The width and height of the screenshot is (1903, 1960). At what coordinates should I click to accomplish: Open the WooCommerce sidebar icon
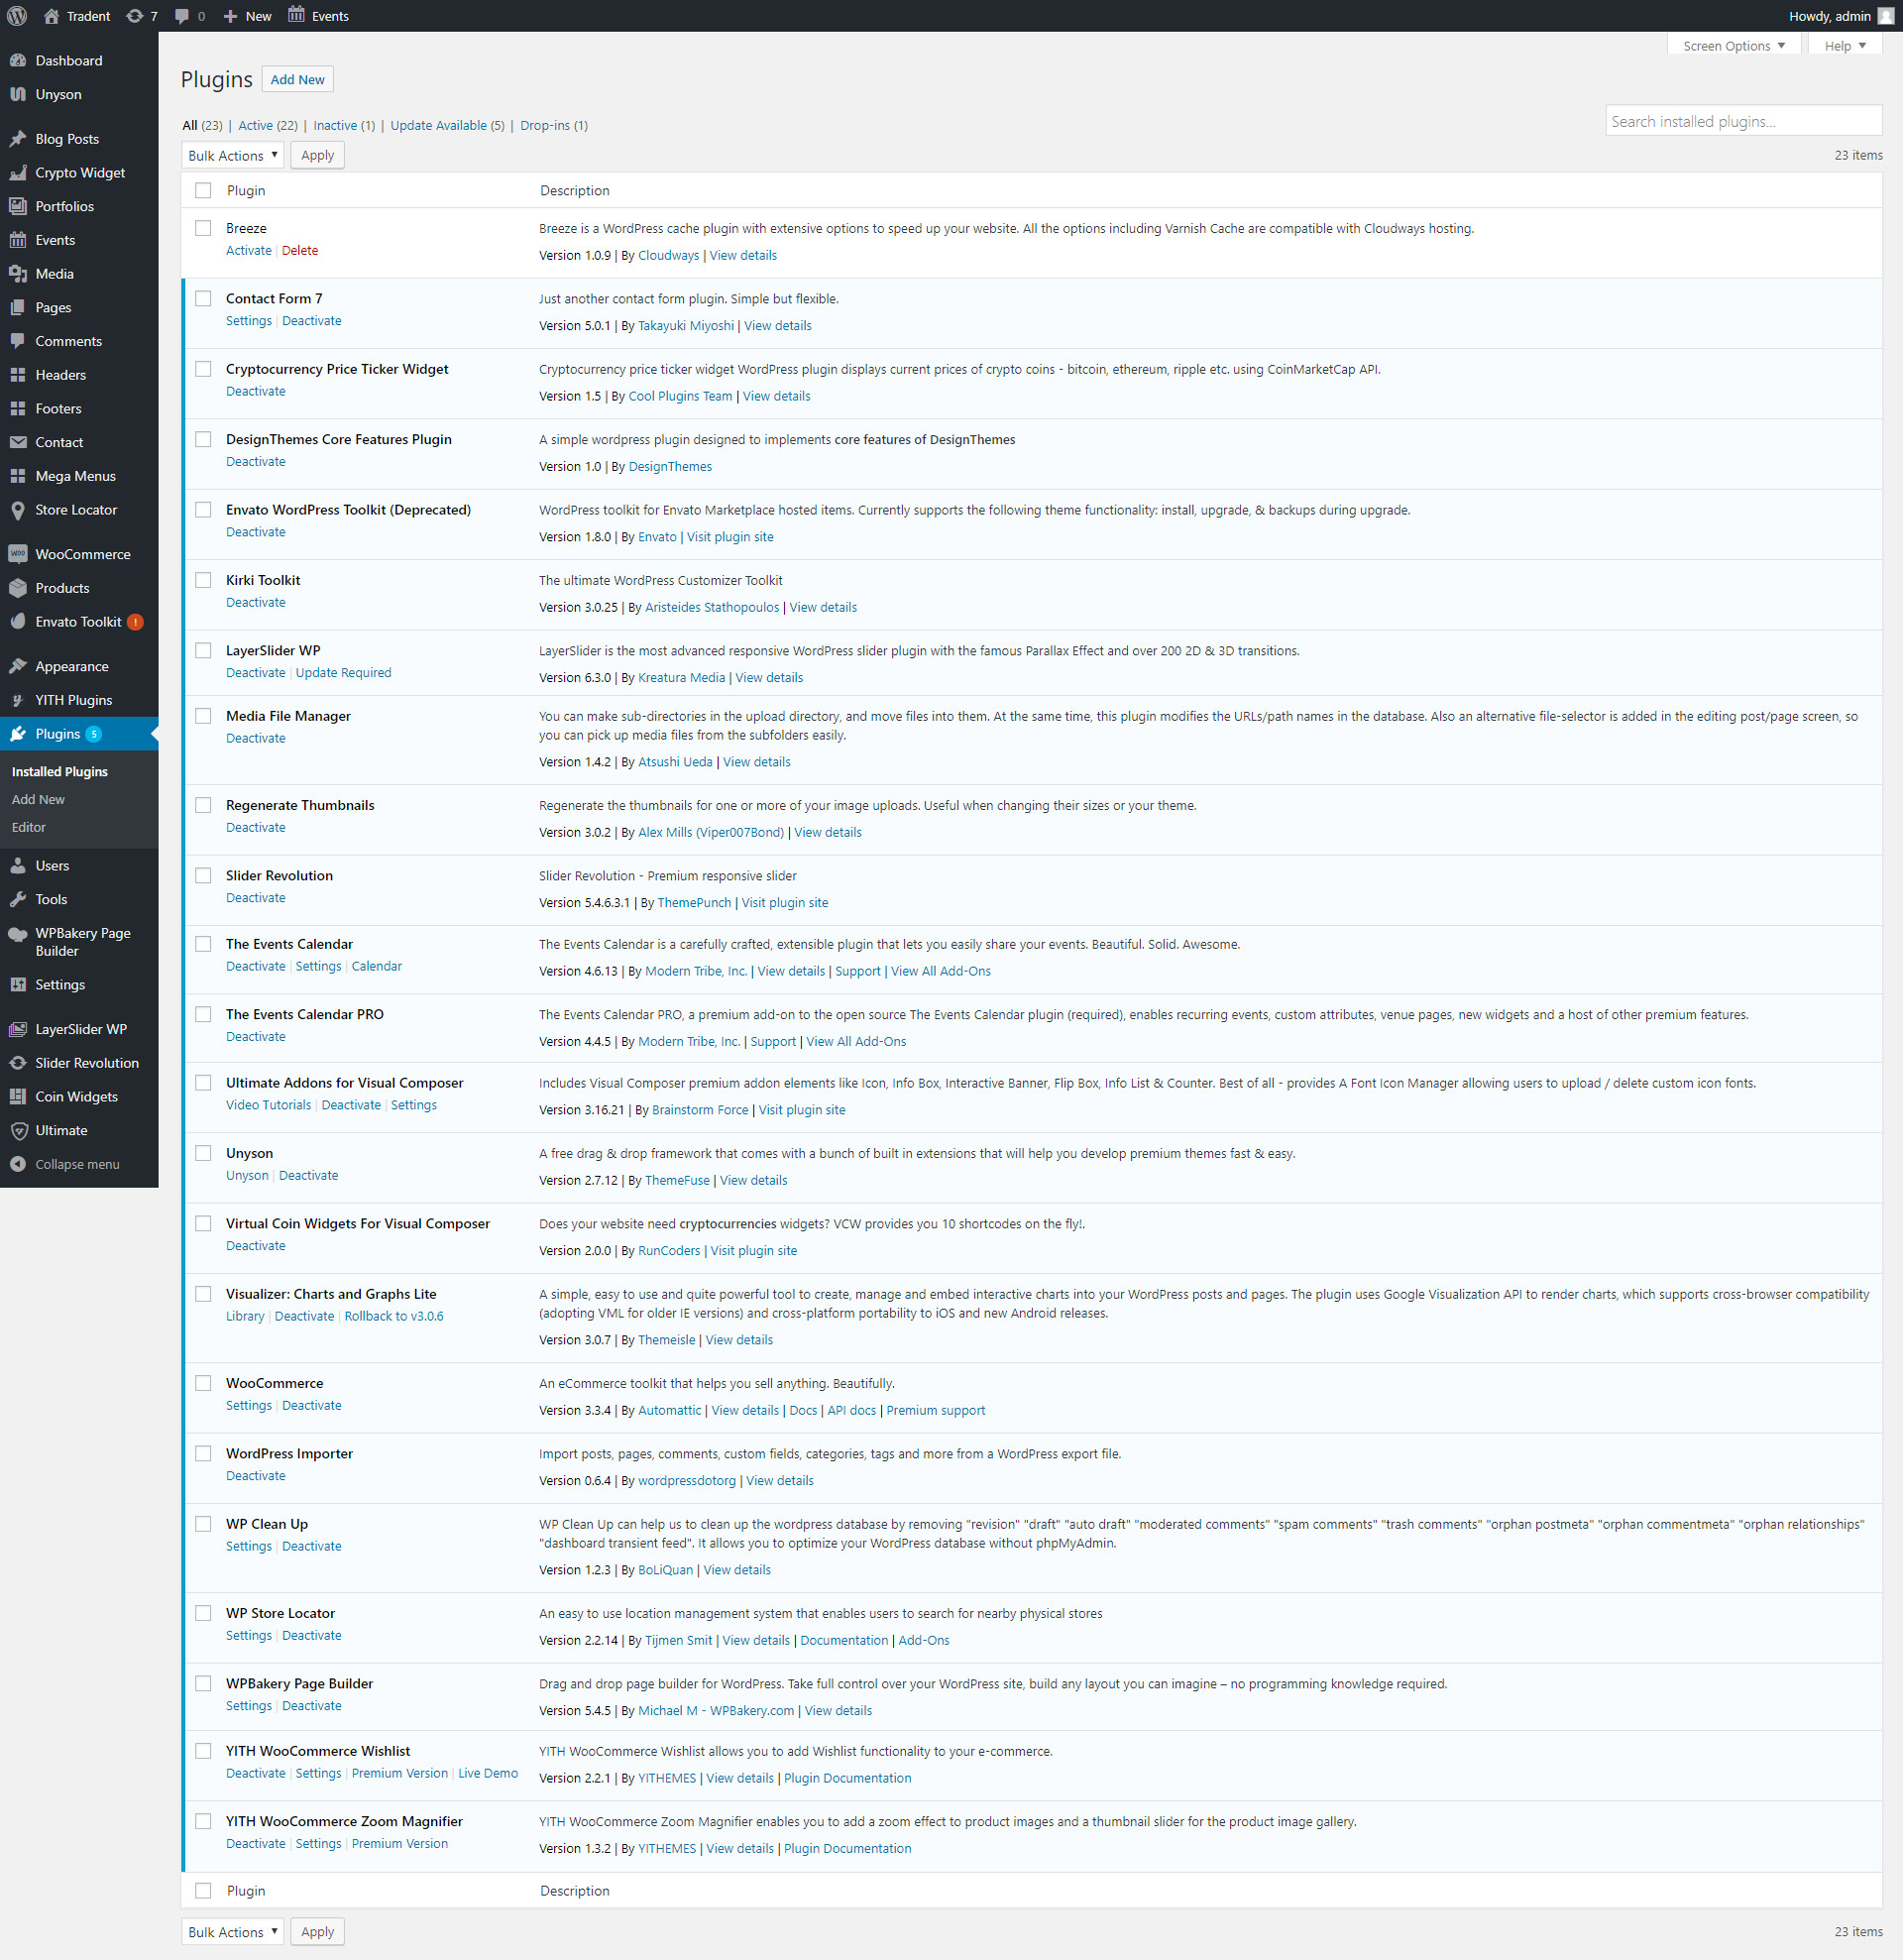pos(18,553)
